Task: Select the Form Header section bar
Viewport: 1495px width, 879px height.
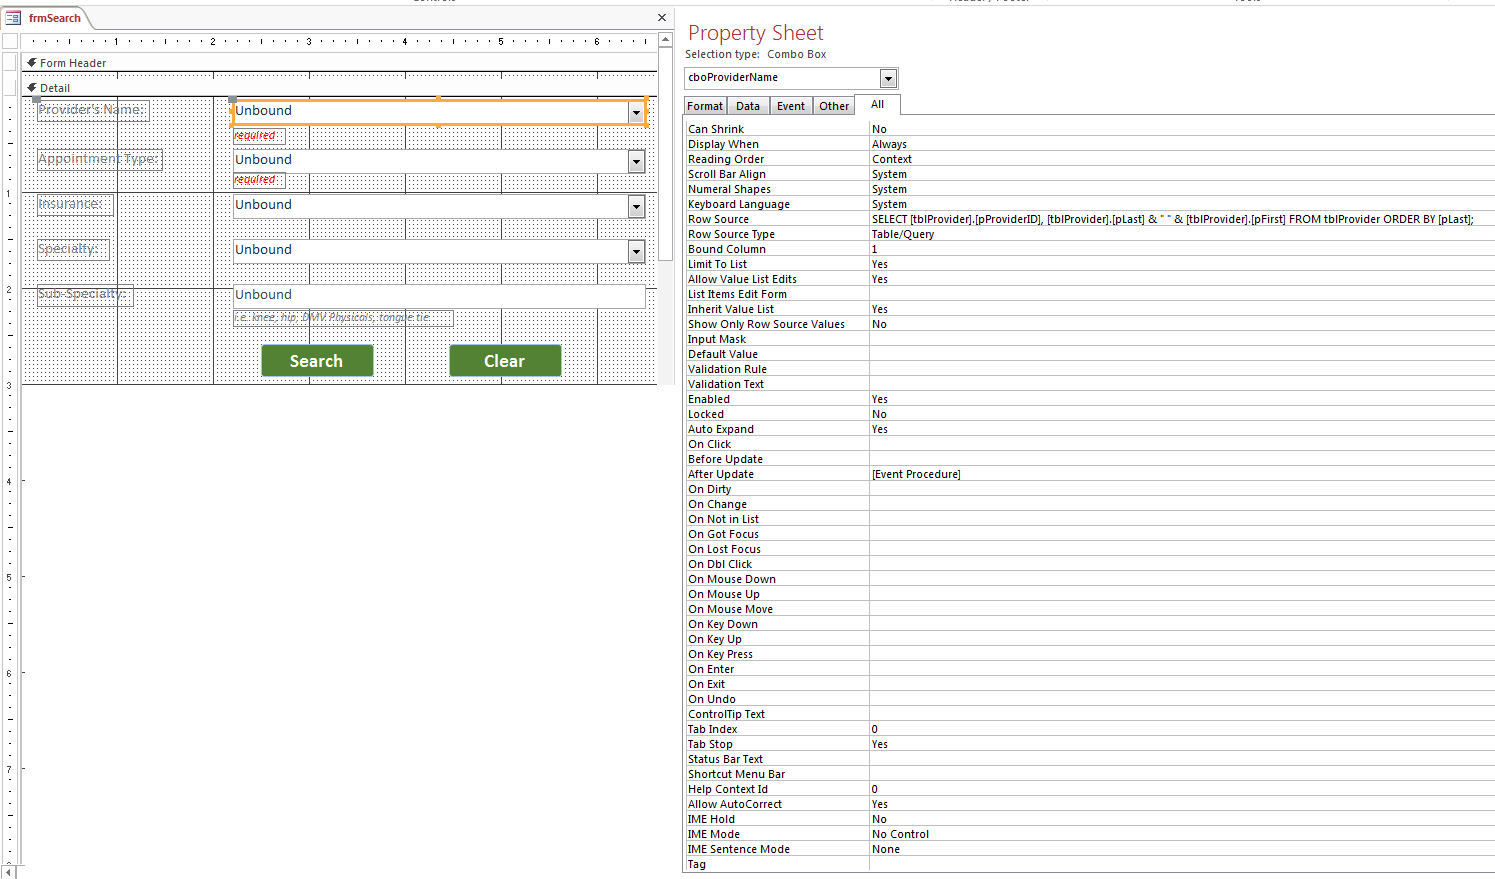Action: coord(339,62)
